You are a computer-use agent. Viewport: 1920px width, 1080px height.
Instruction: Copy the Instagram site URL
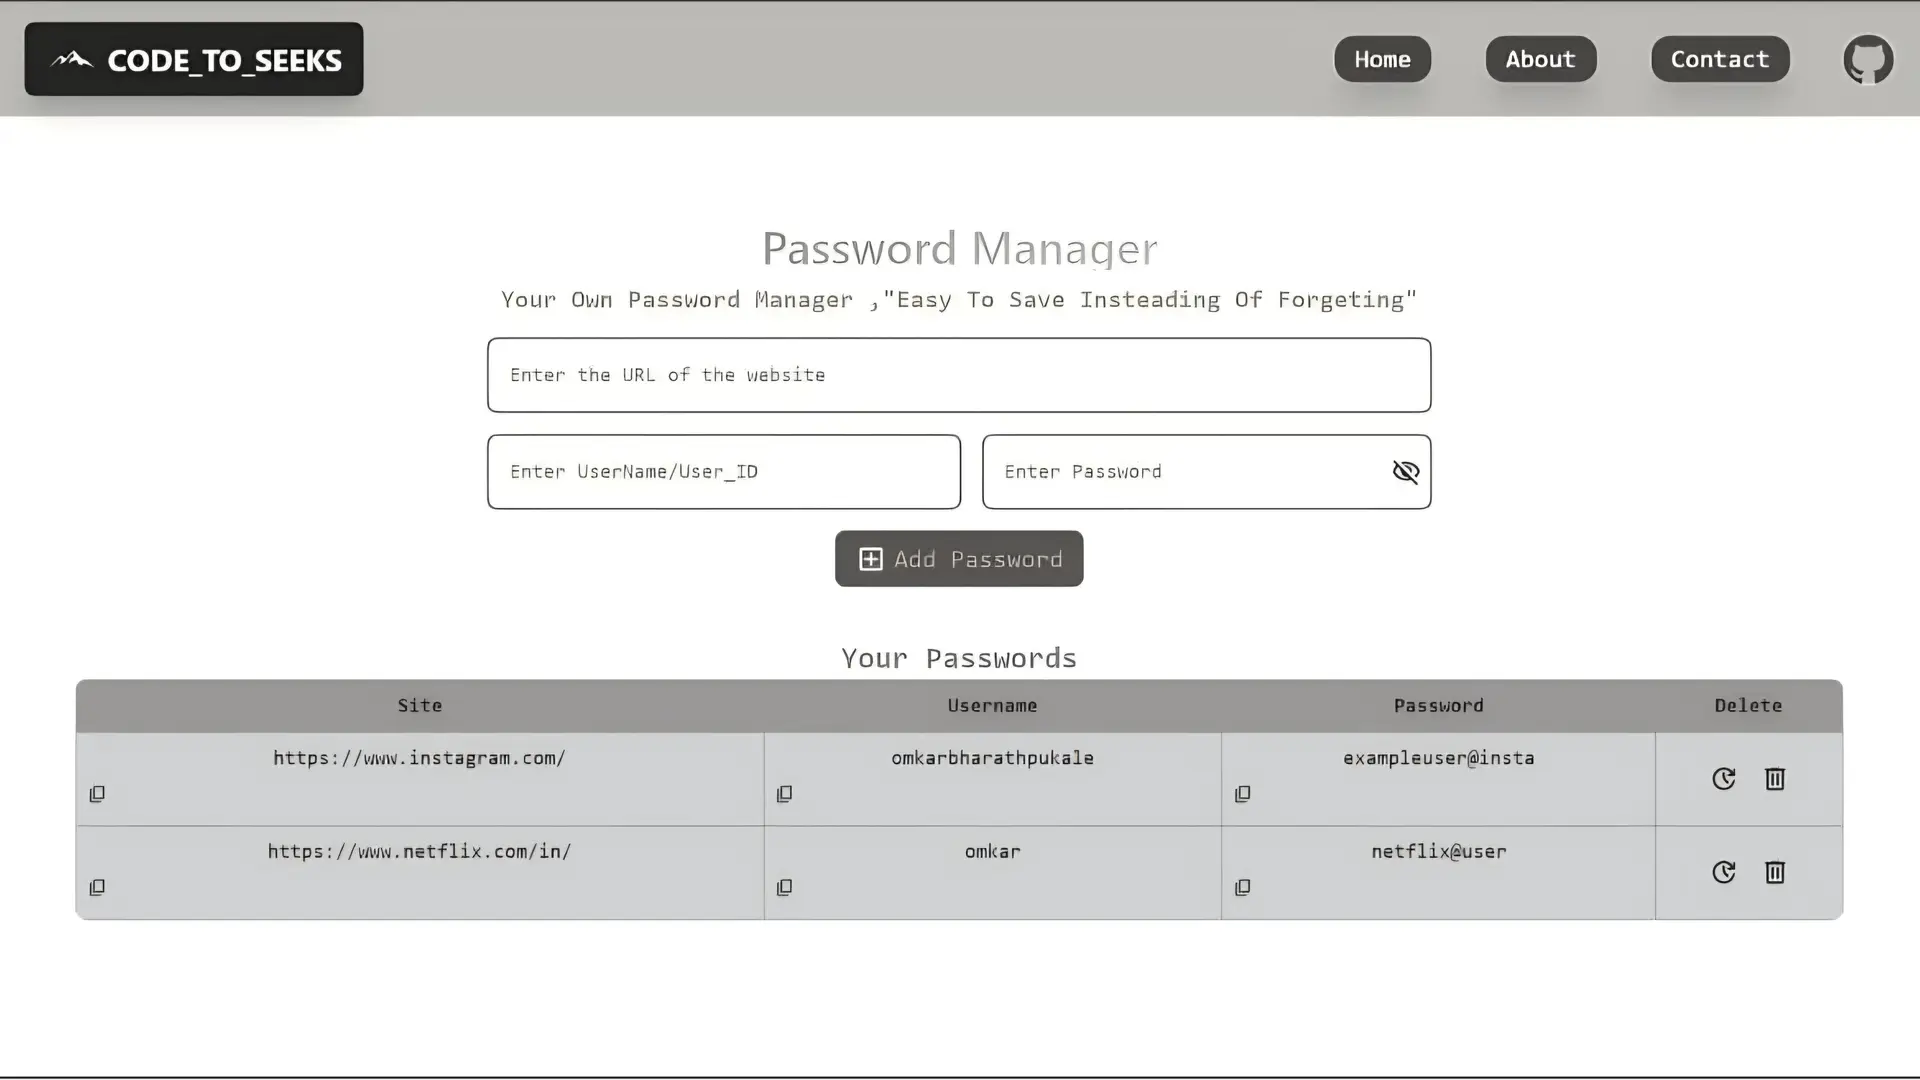(96, 793)
